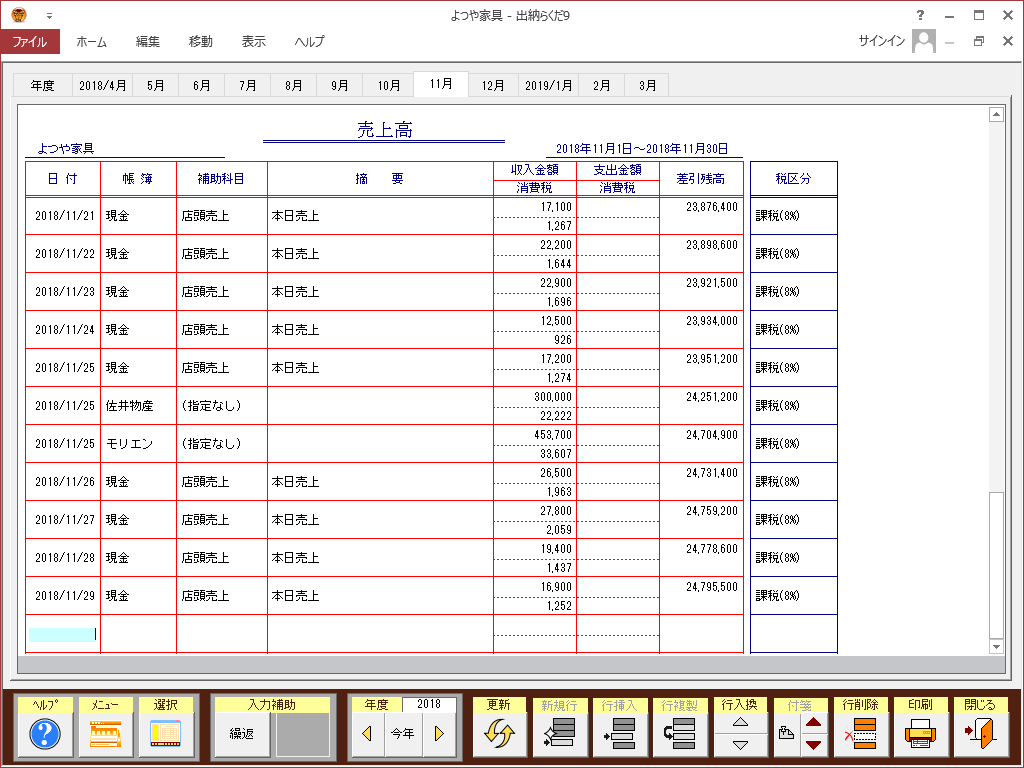
Task: Click the 付箋 sticky note icon
Action: click(x=787, y=733)
